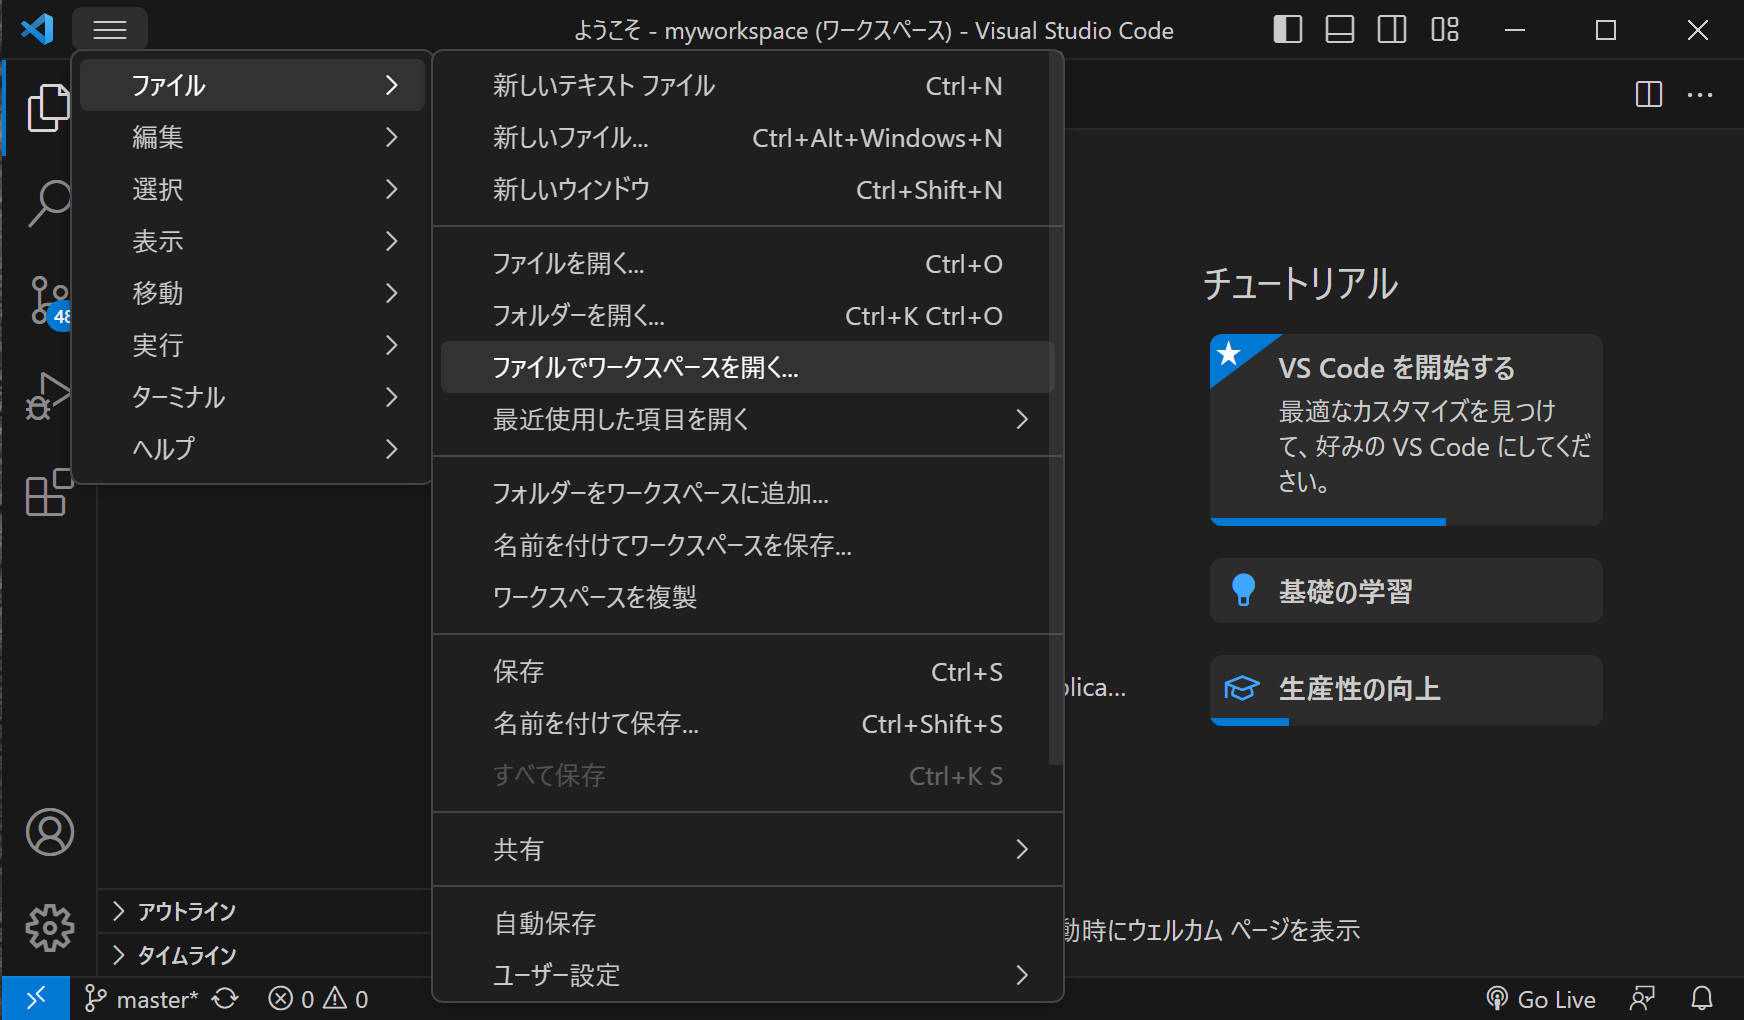Click the file menu vertical scrollbar

pos(1056,408)
